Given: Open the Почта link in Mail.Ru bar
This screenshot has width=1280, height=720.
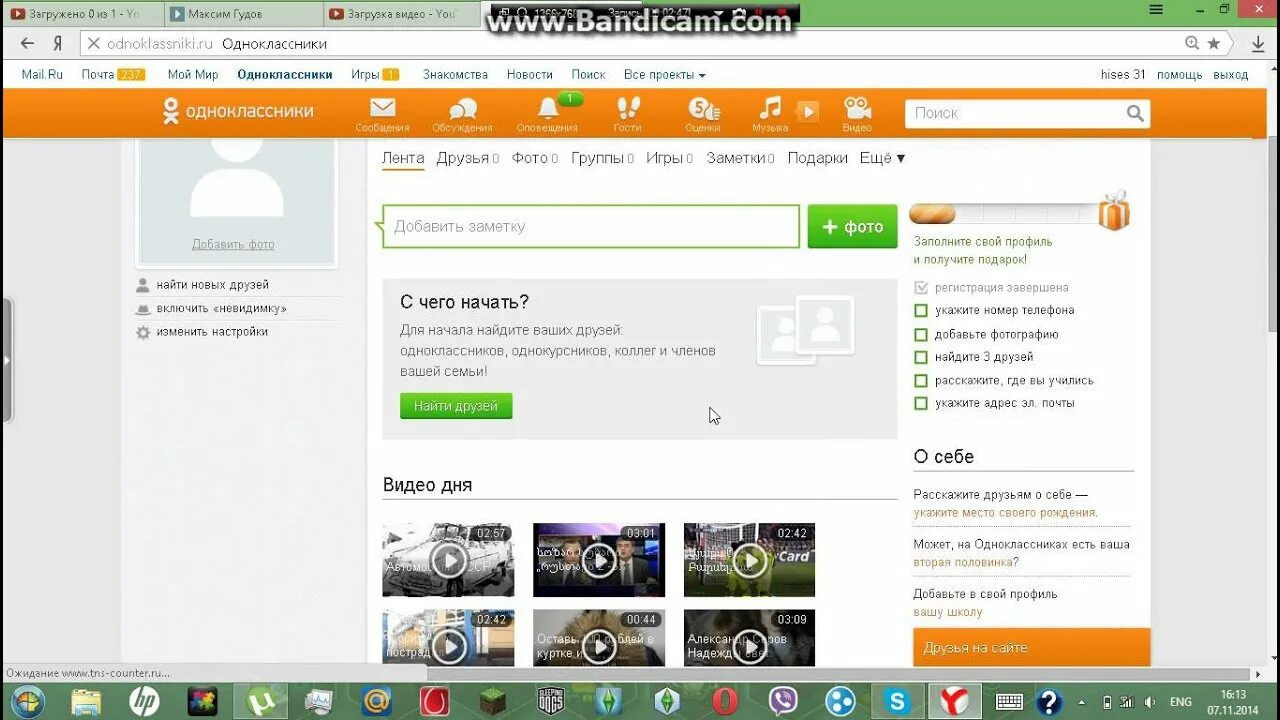Looking at the screenshot, I should point(98,75).
